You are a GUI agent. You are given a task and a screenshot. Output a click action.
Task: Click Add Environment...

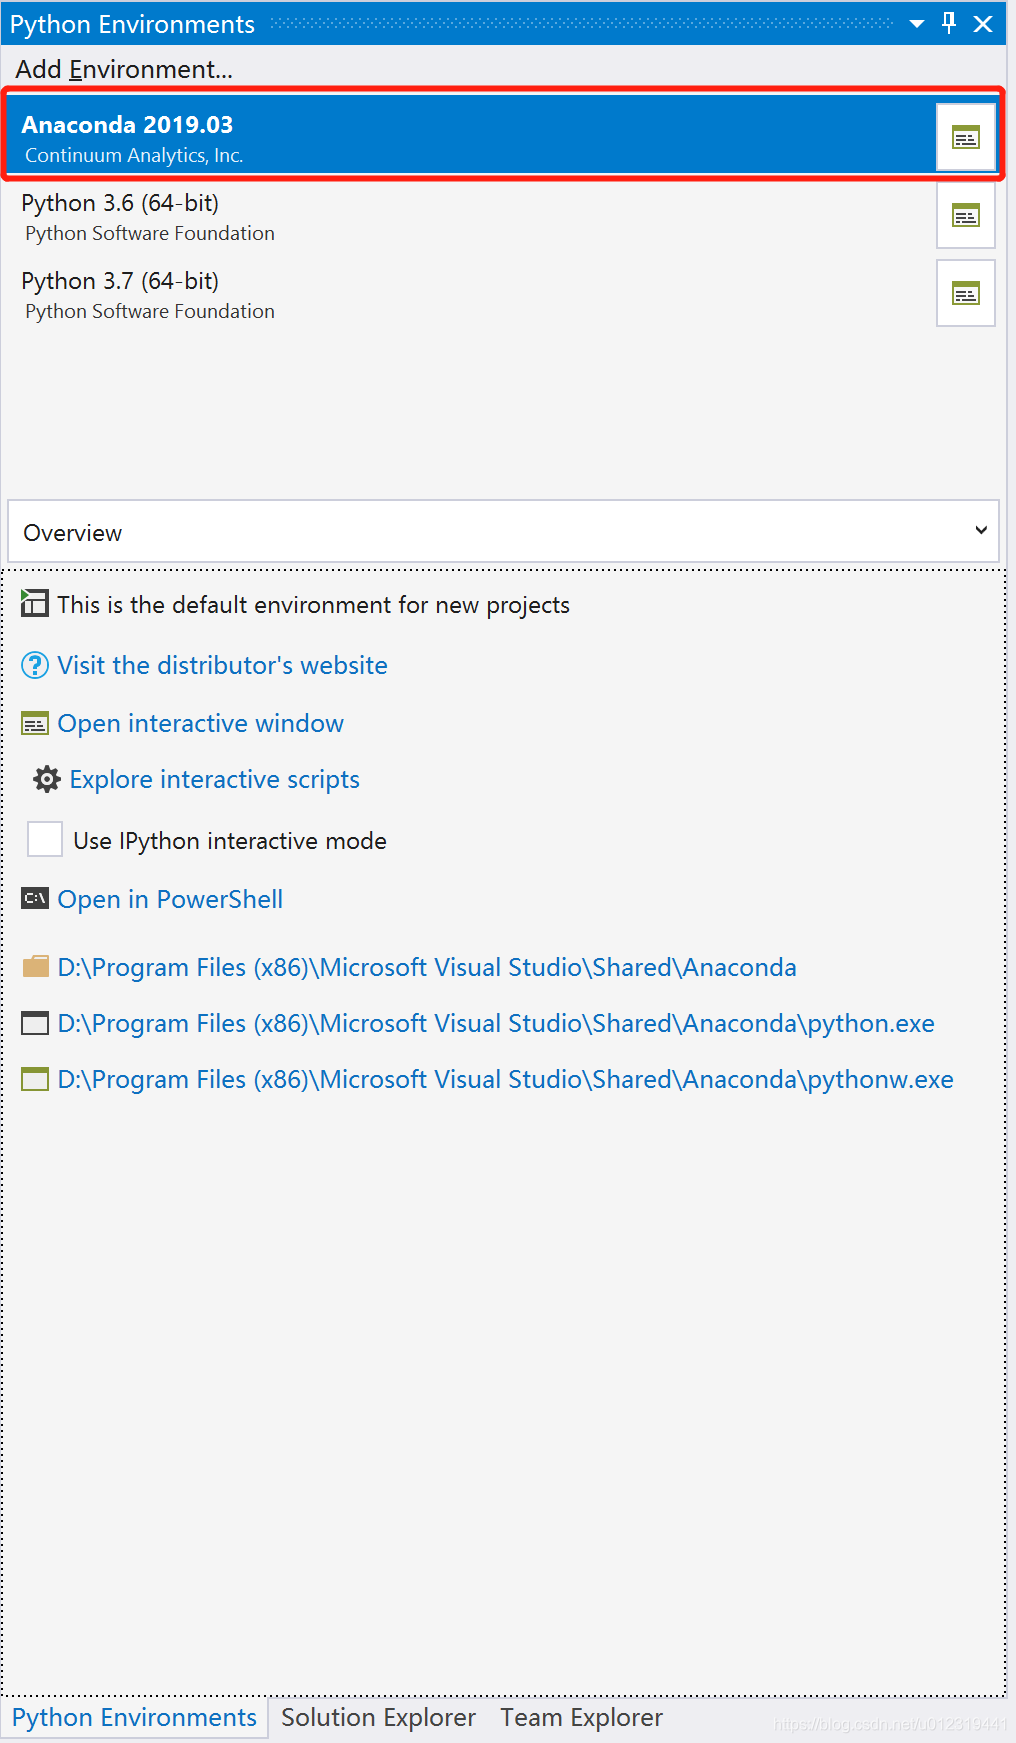(x=124, y=69)
